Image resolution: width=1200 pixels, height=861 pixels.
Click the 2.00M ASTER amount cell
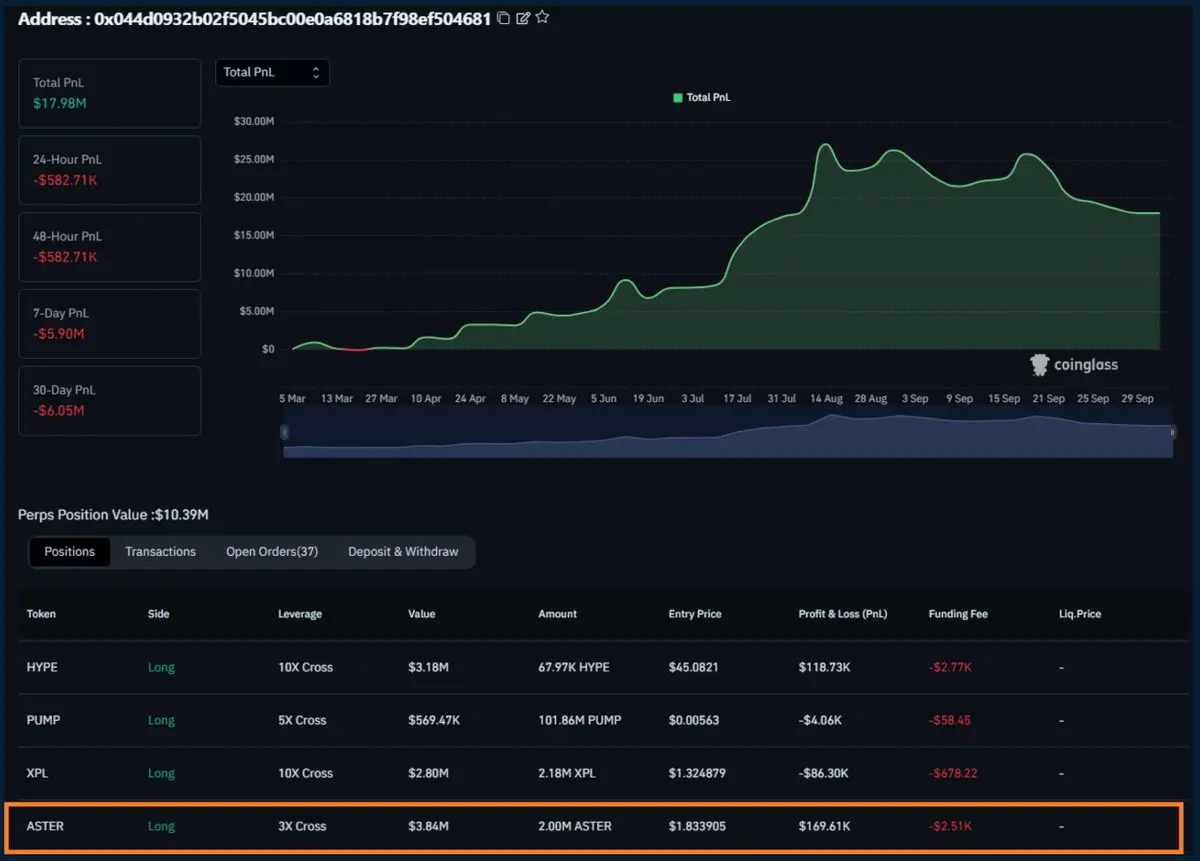tap(575, 826)
